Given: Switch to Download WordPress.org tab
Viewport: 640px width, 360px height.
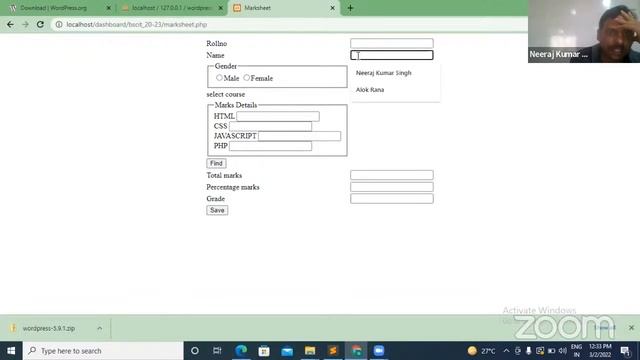Looking at the screenshot, I should [57, 8].
